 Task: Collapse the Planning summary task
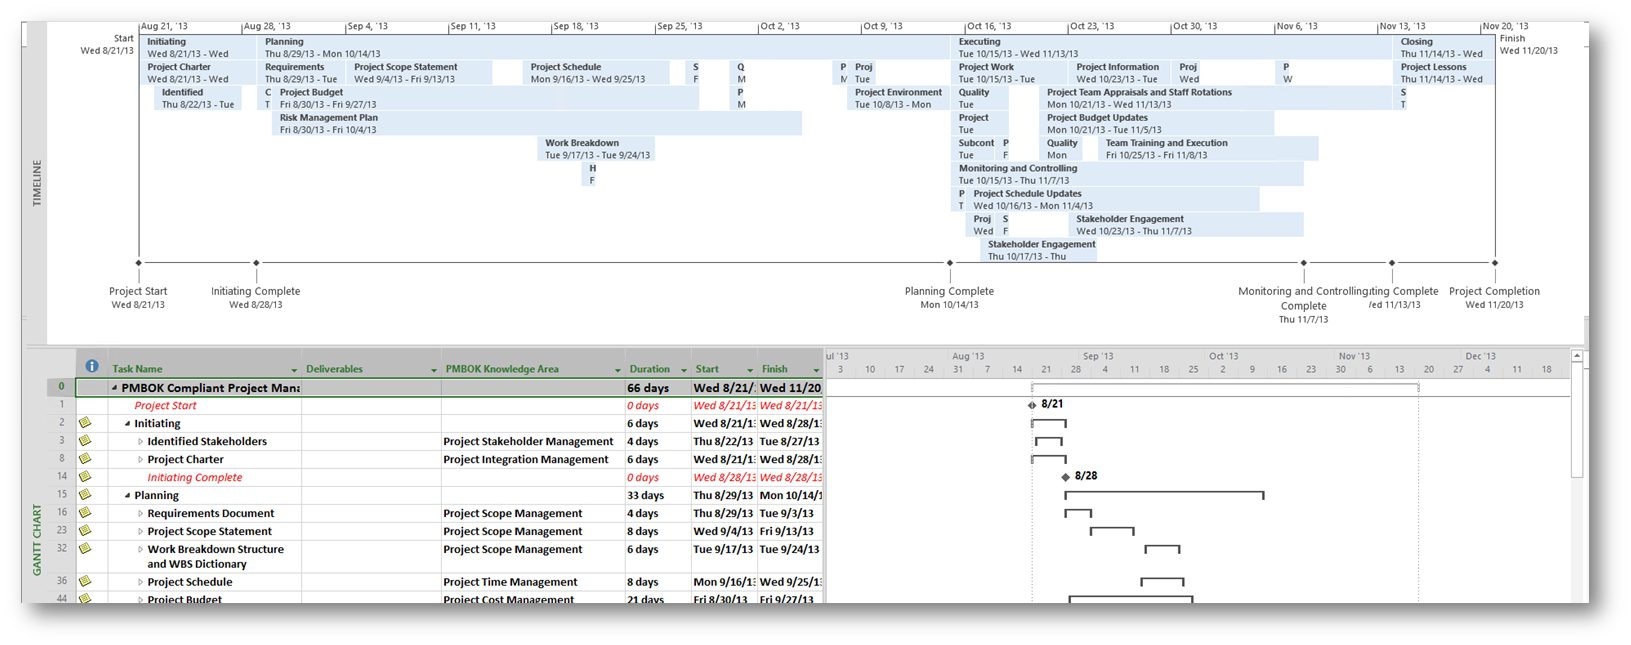coord(128,496)
